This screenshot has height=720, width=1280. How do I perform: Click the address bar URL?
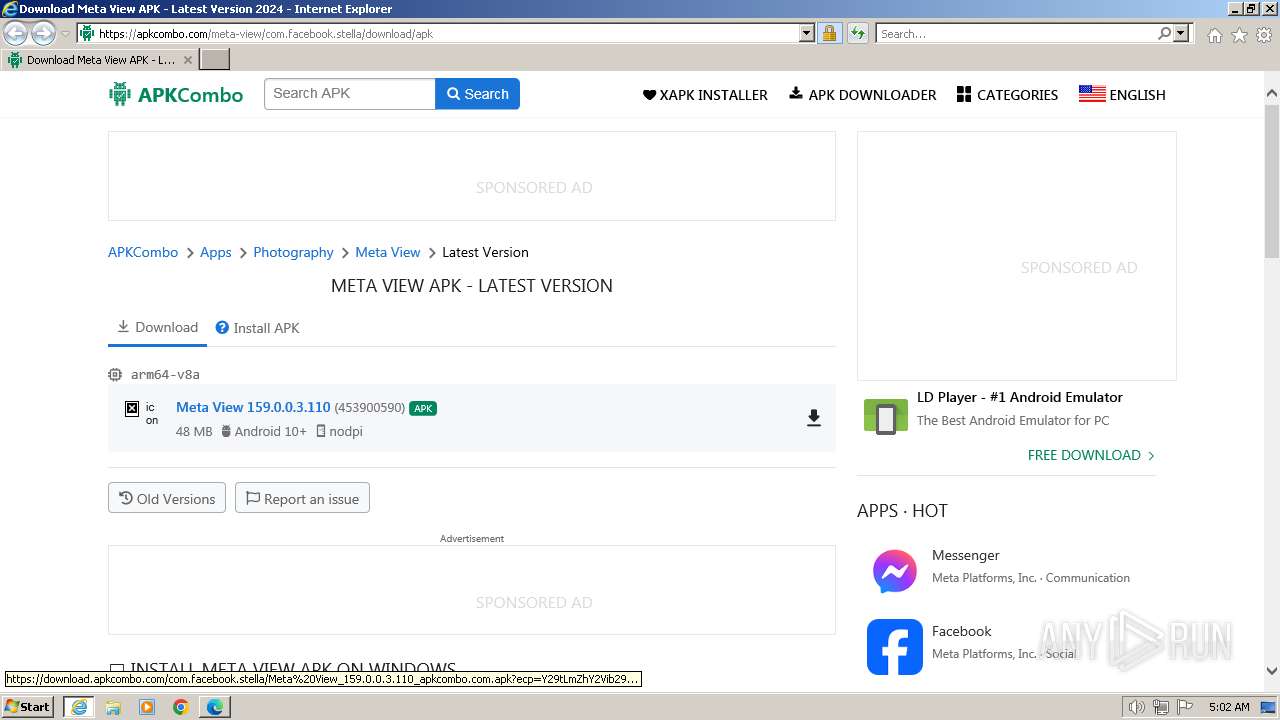[266, 34]
